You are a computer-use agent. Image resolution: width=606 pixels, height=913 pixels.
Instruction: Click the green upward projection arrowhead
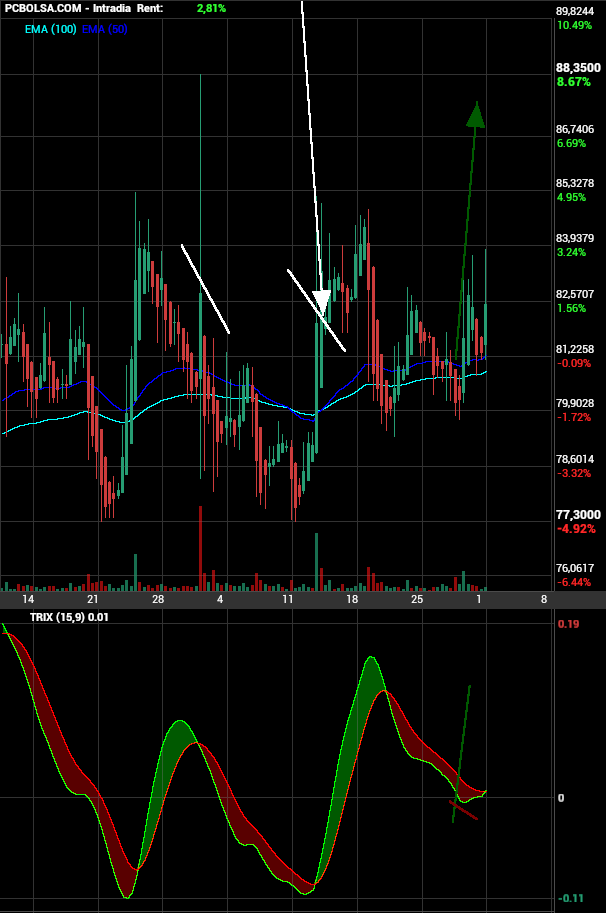point(476,115)
